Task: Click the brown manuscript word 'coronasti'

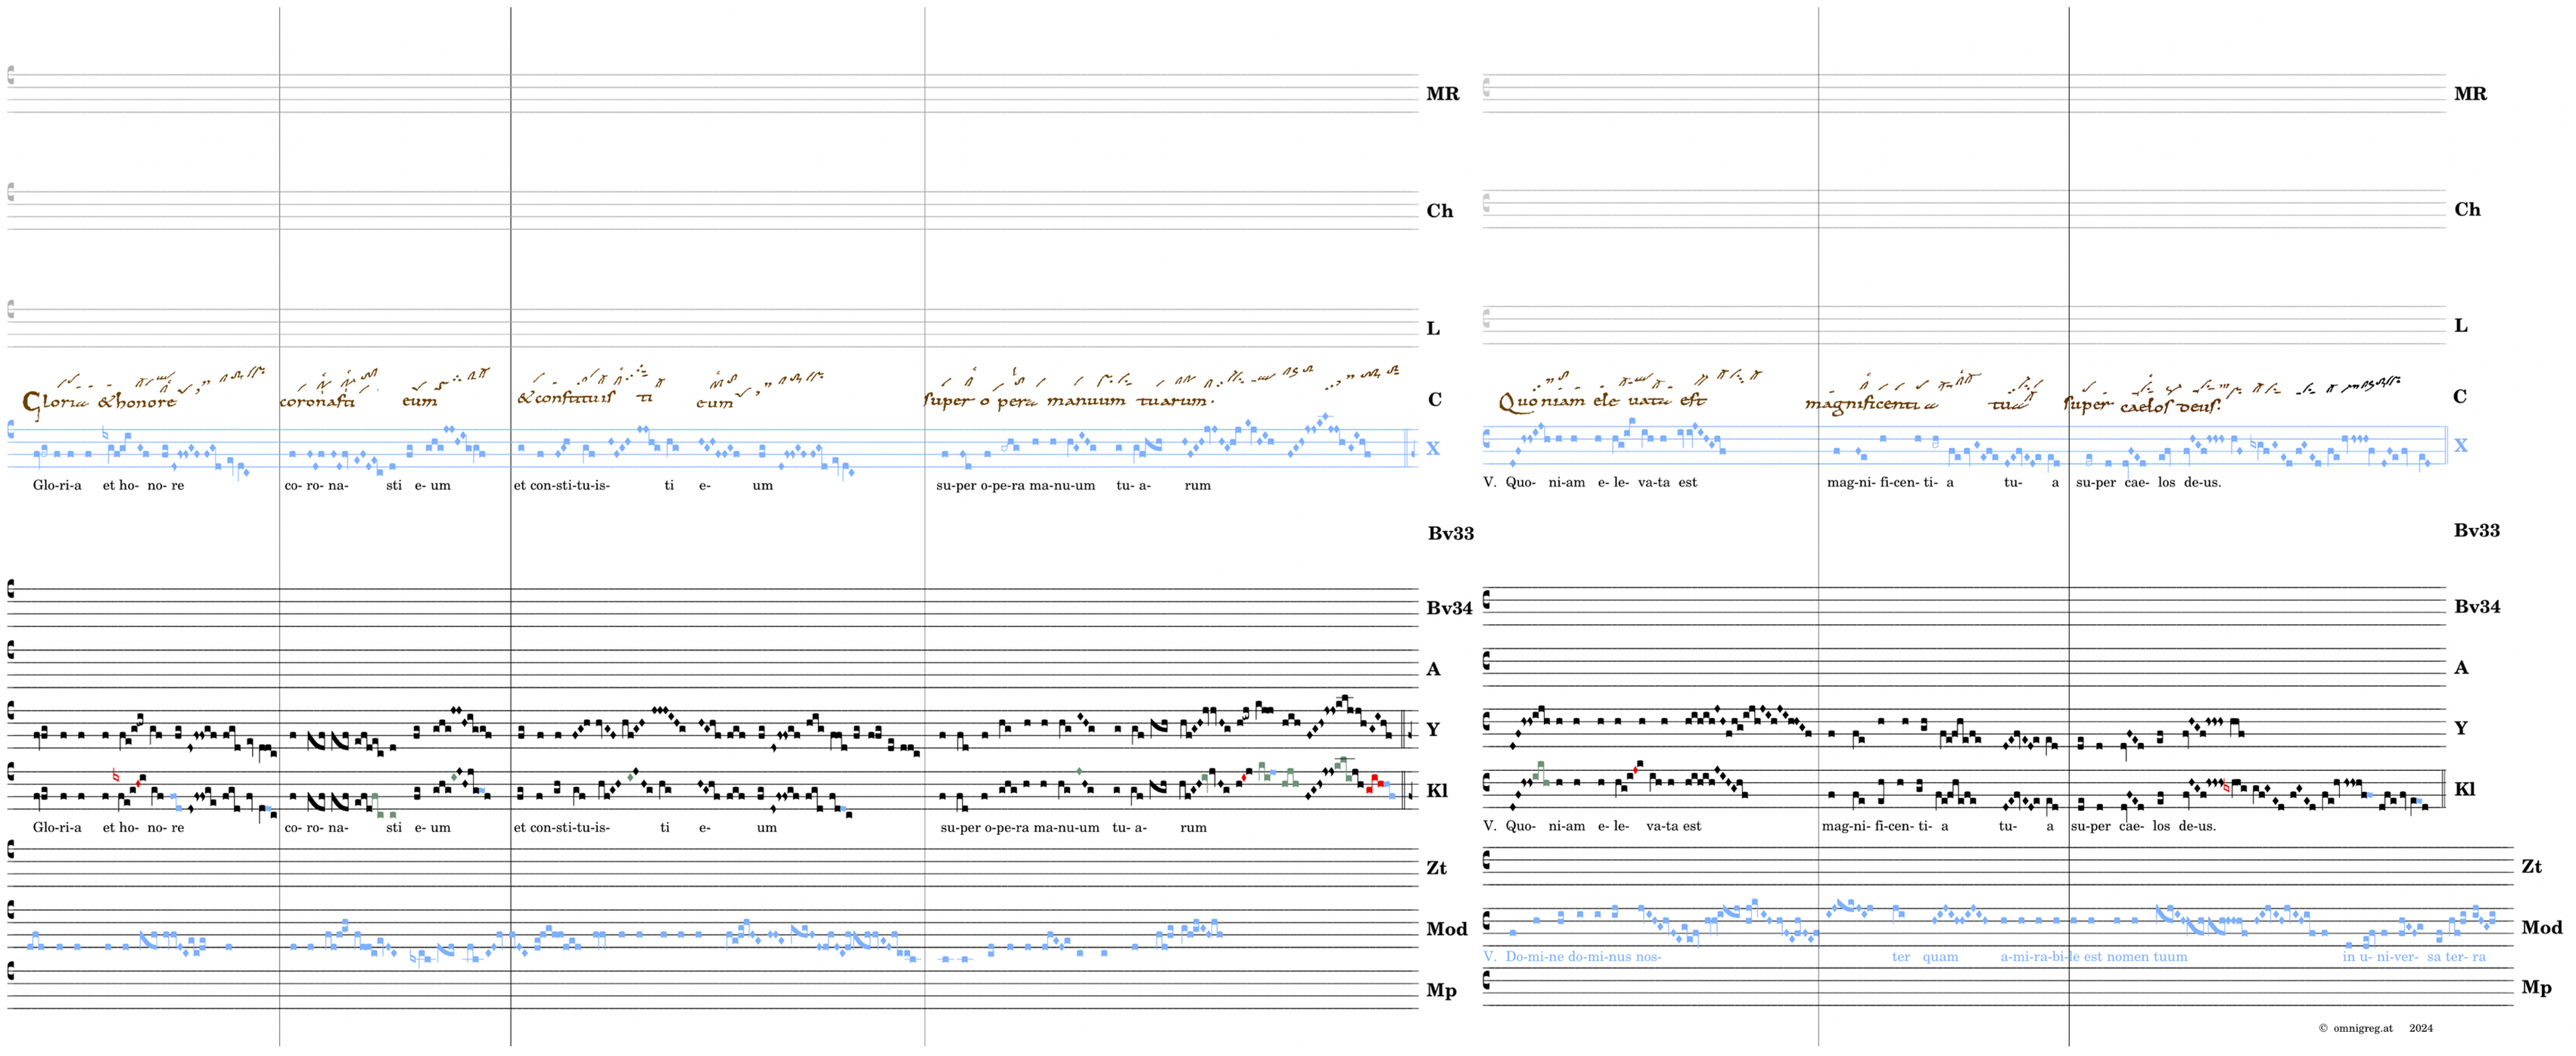Action: [x=317, y=402]
